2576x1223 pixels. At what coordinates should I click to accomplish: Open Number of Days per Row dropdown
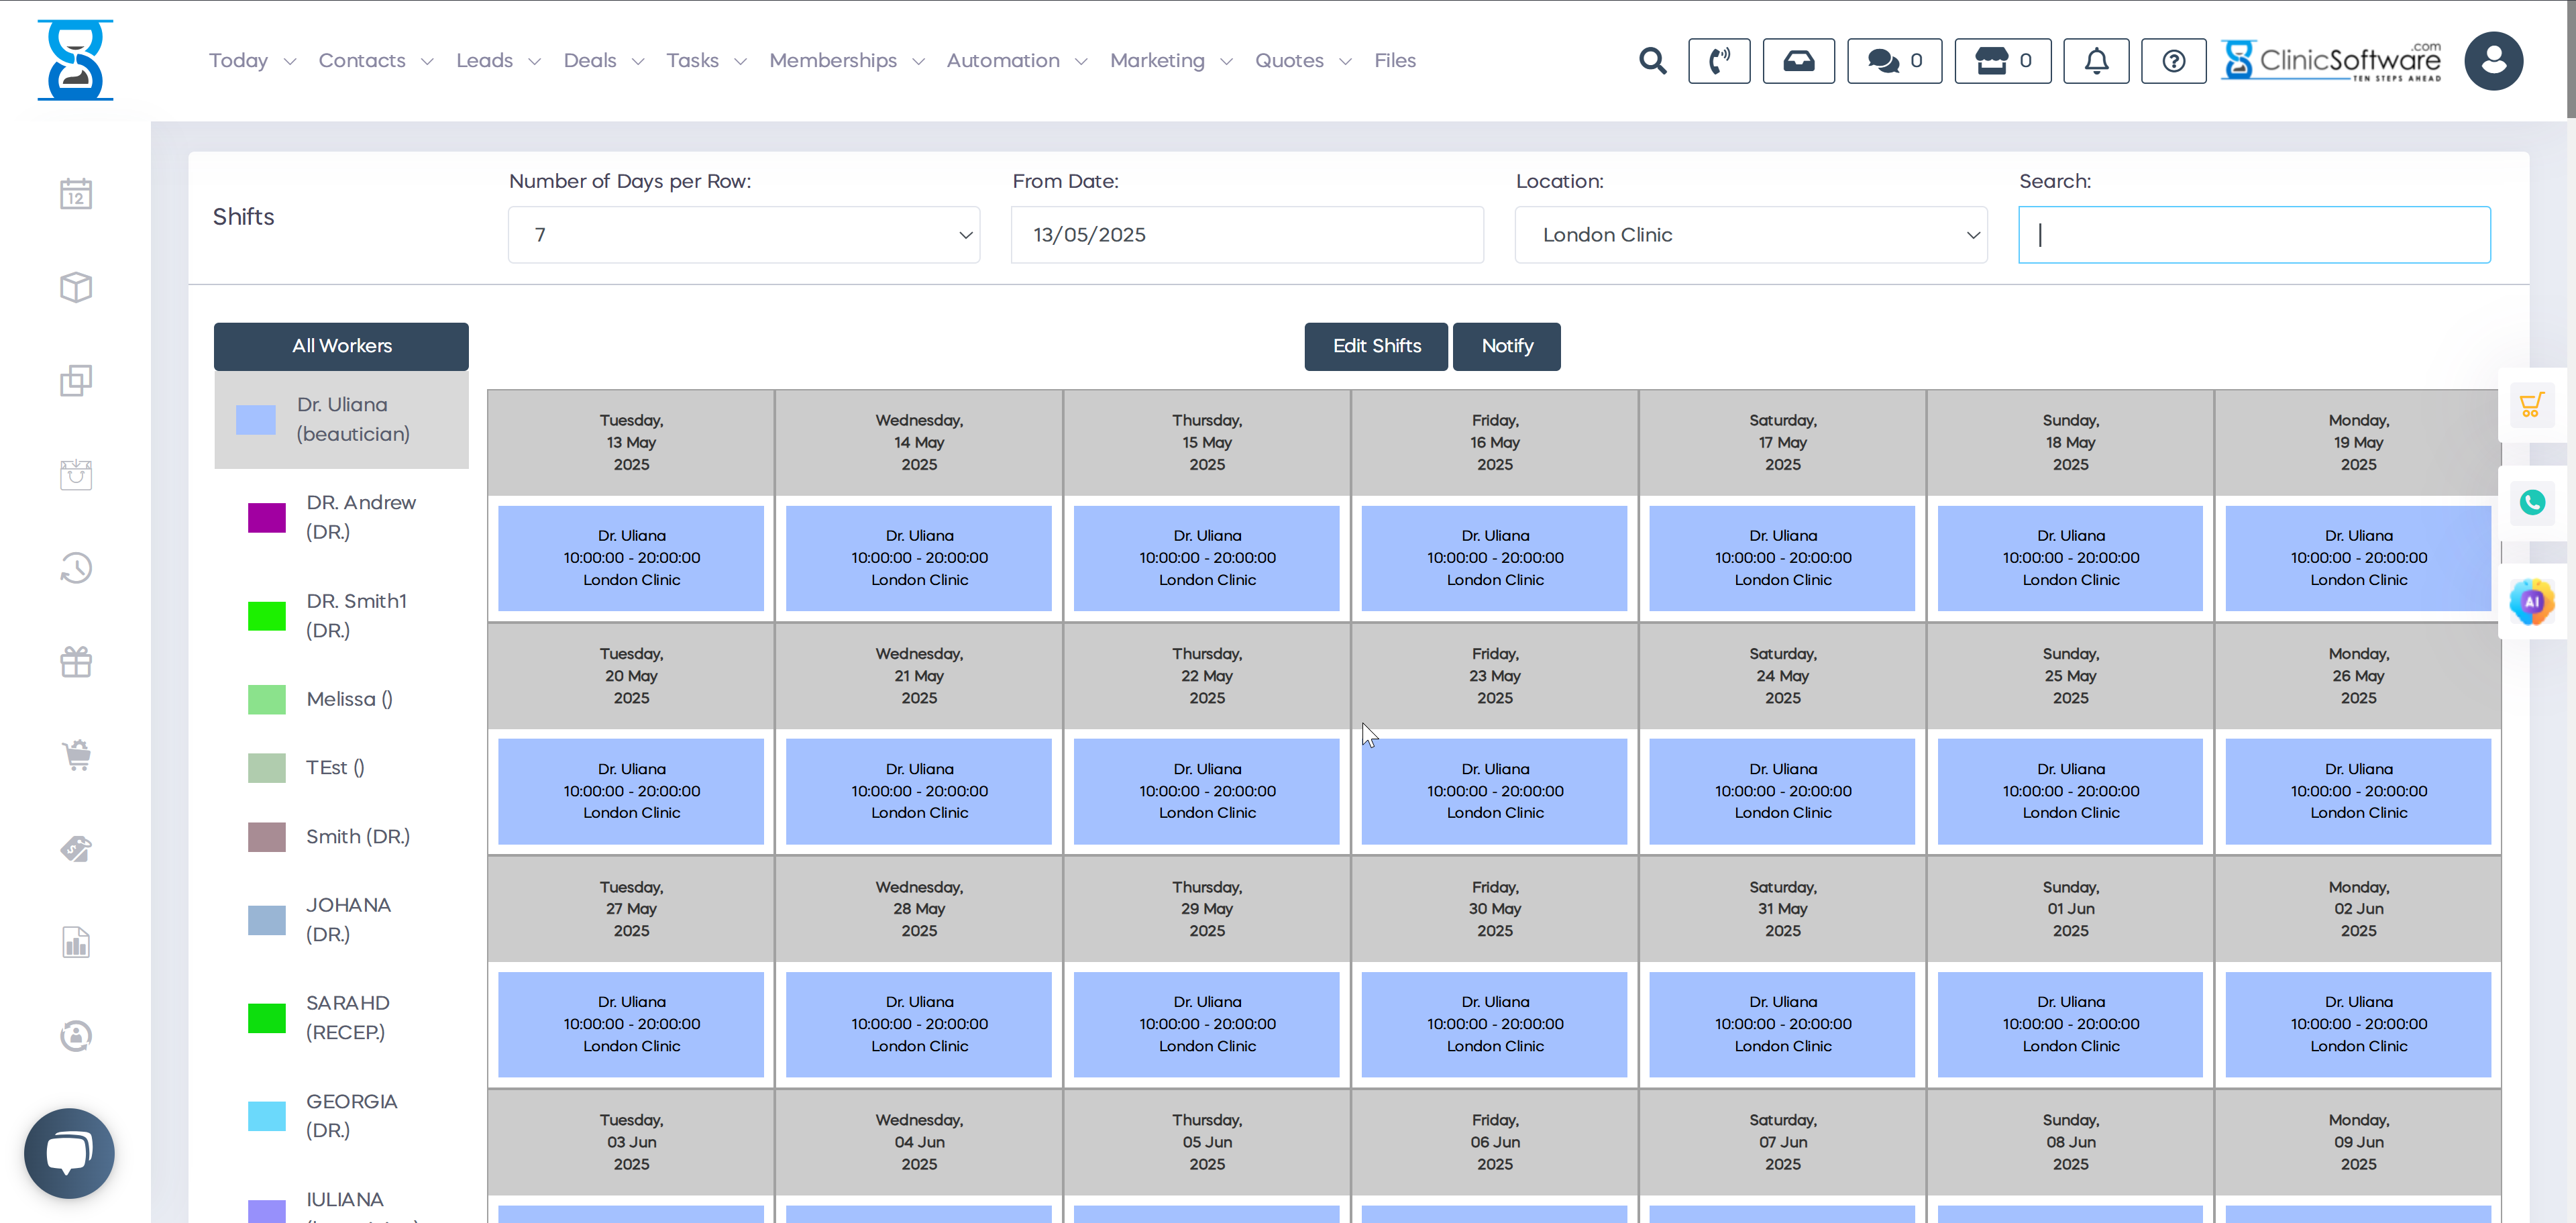click(743, 235)
